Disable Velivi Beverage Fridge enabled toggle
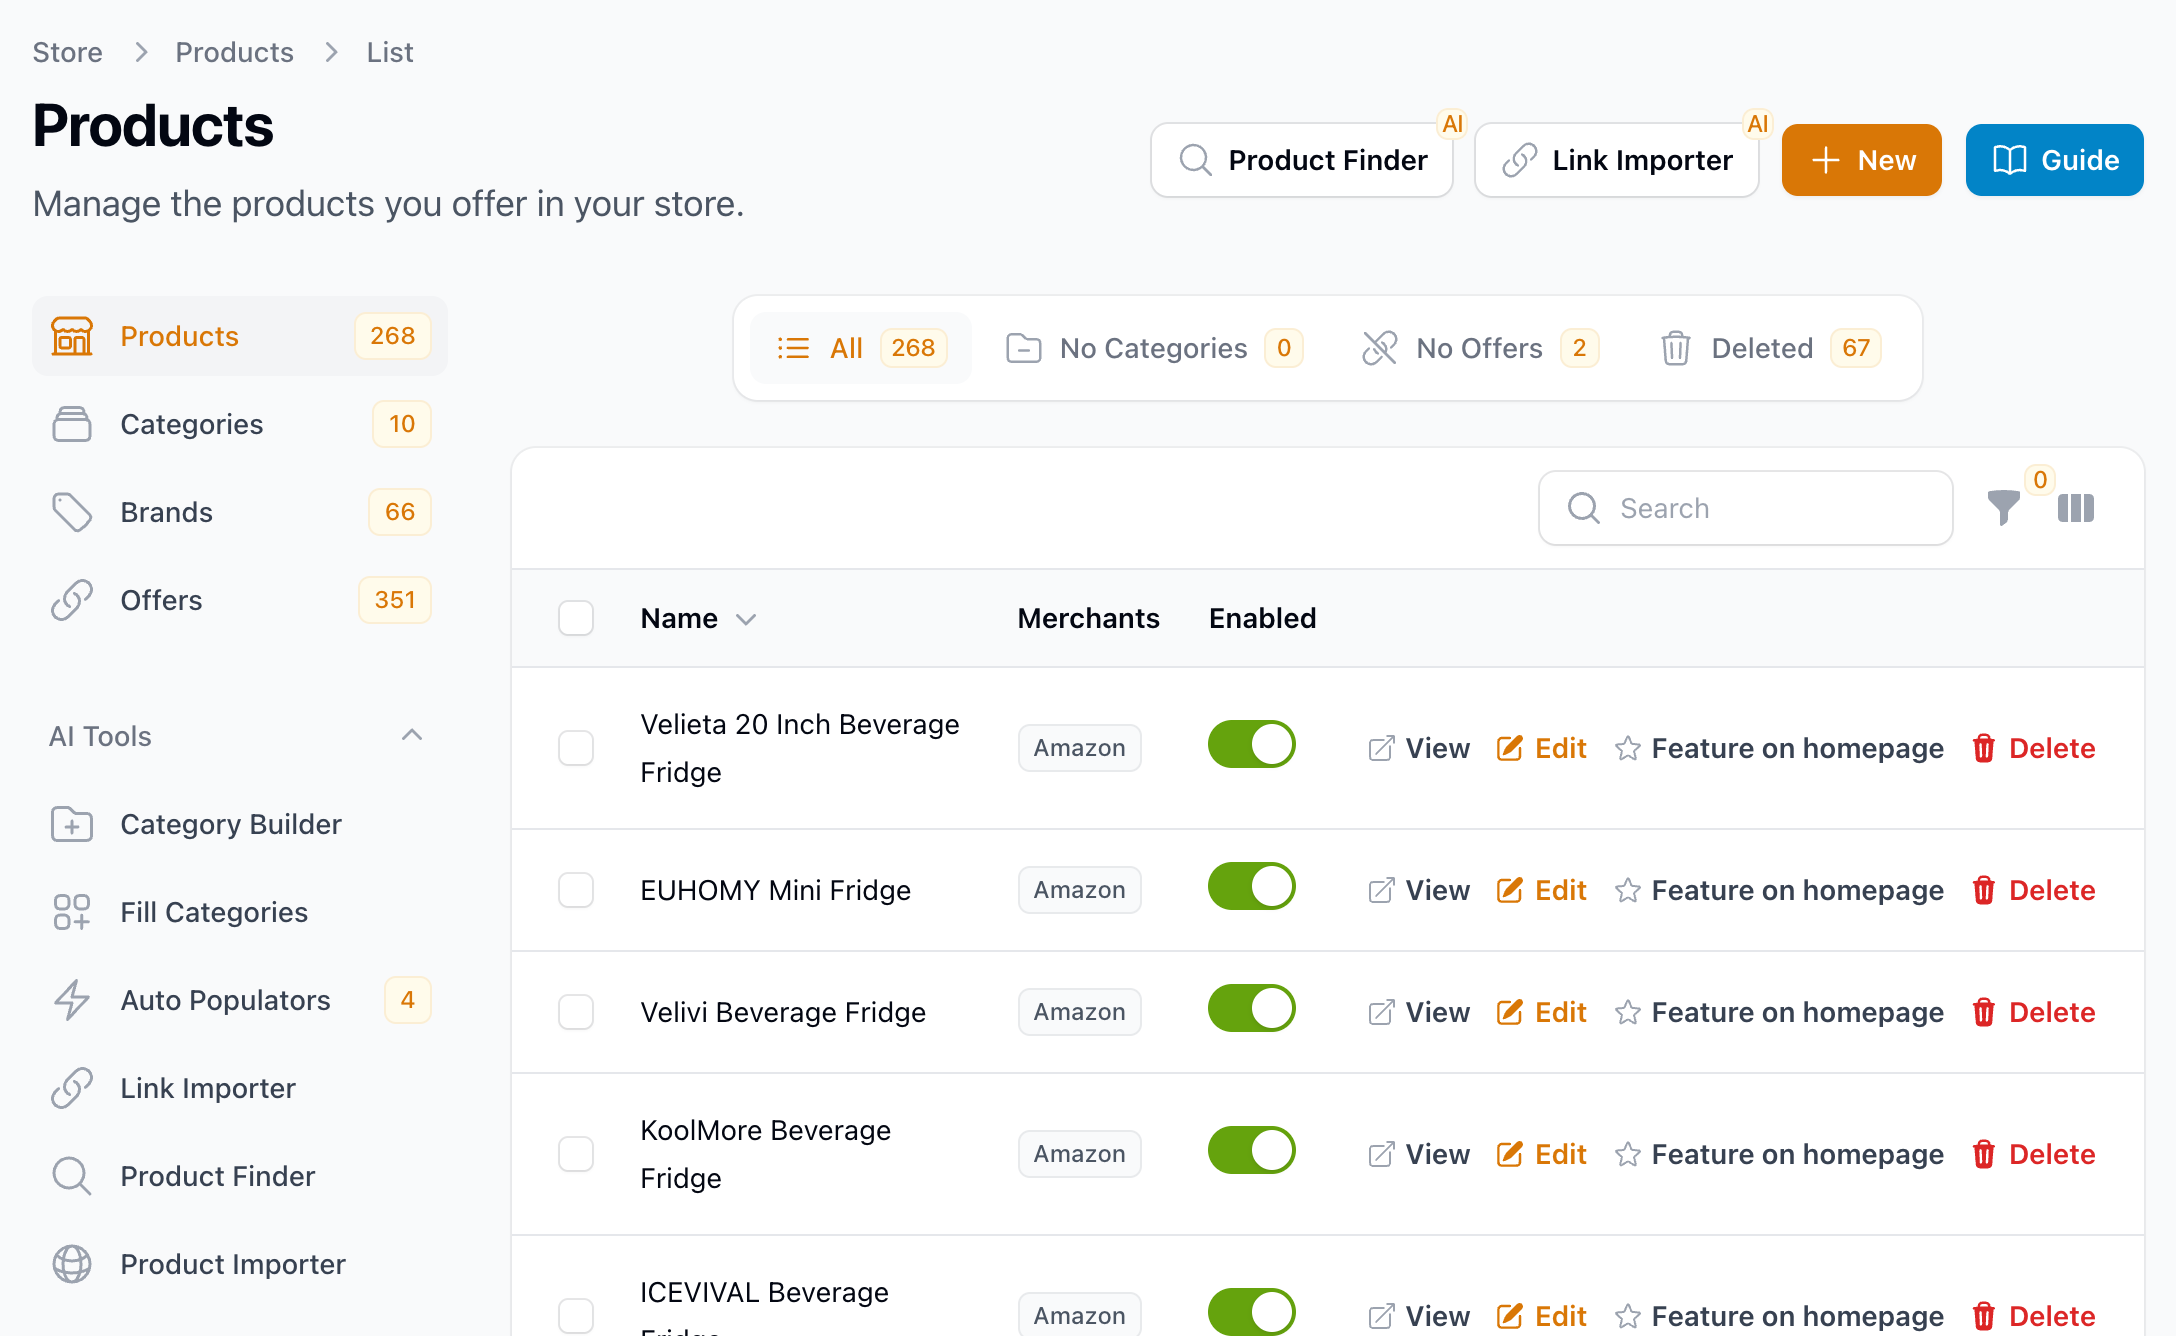2176x1336 pixels. (x=1251, y=1008)
